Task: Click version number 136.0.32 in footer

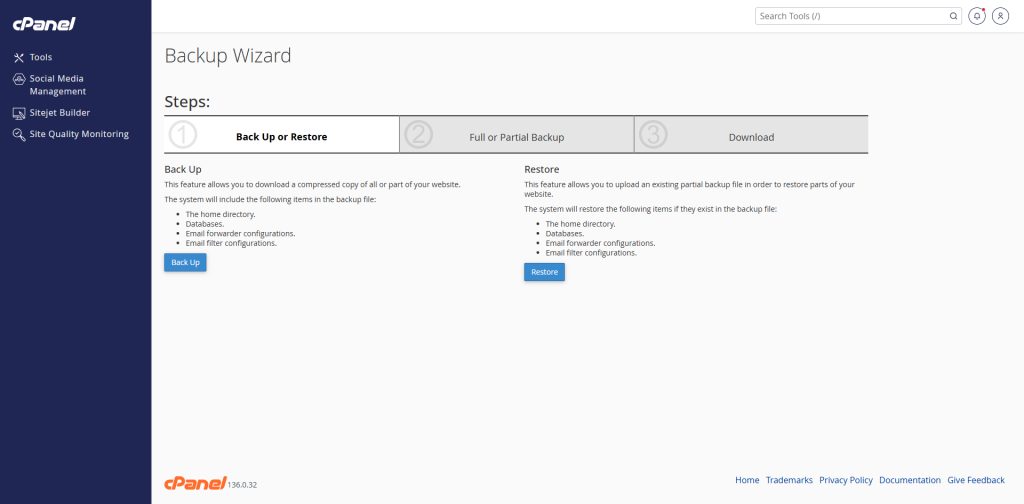Action: click(x=242, y=485)
